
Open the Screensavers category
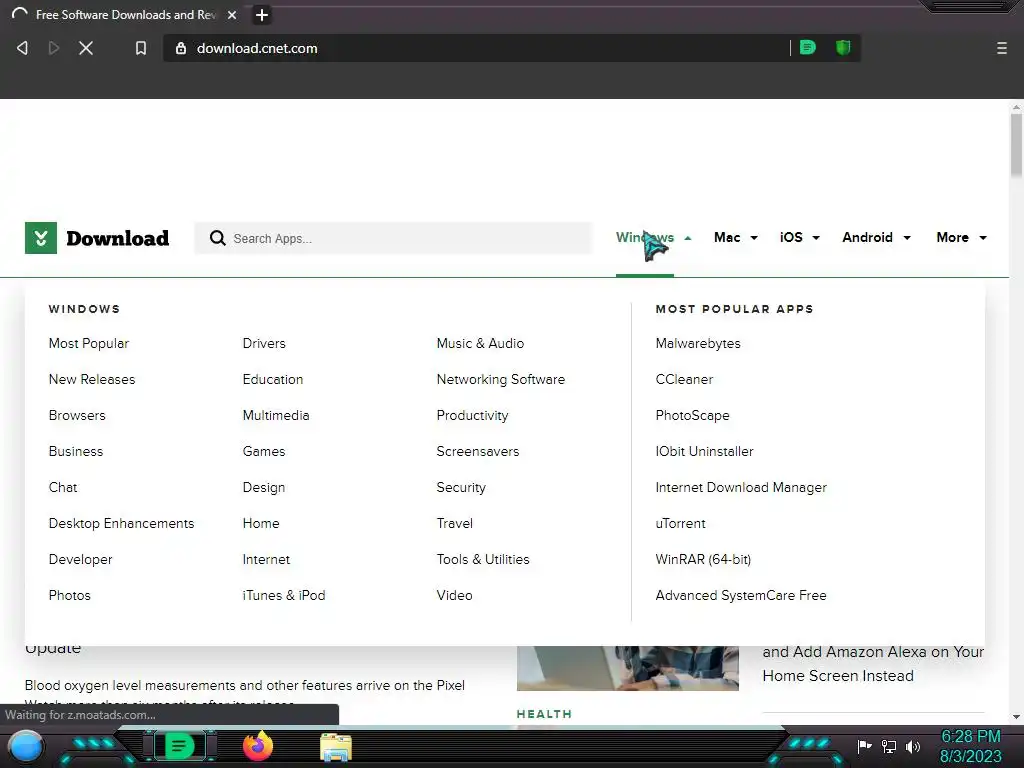(x=477, y=451)
